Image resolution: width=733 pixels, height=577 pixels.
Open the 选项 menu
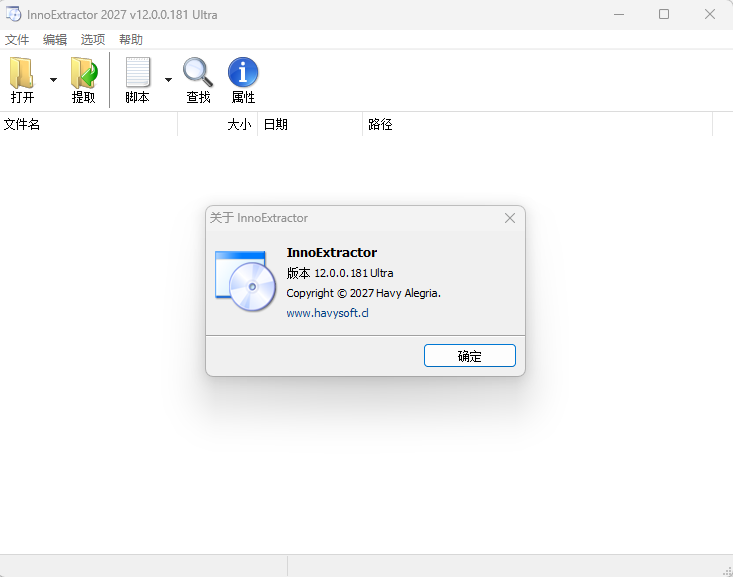93,40
